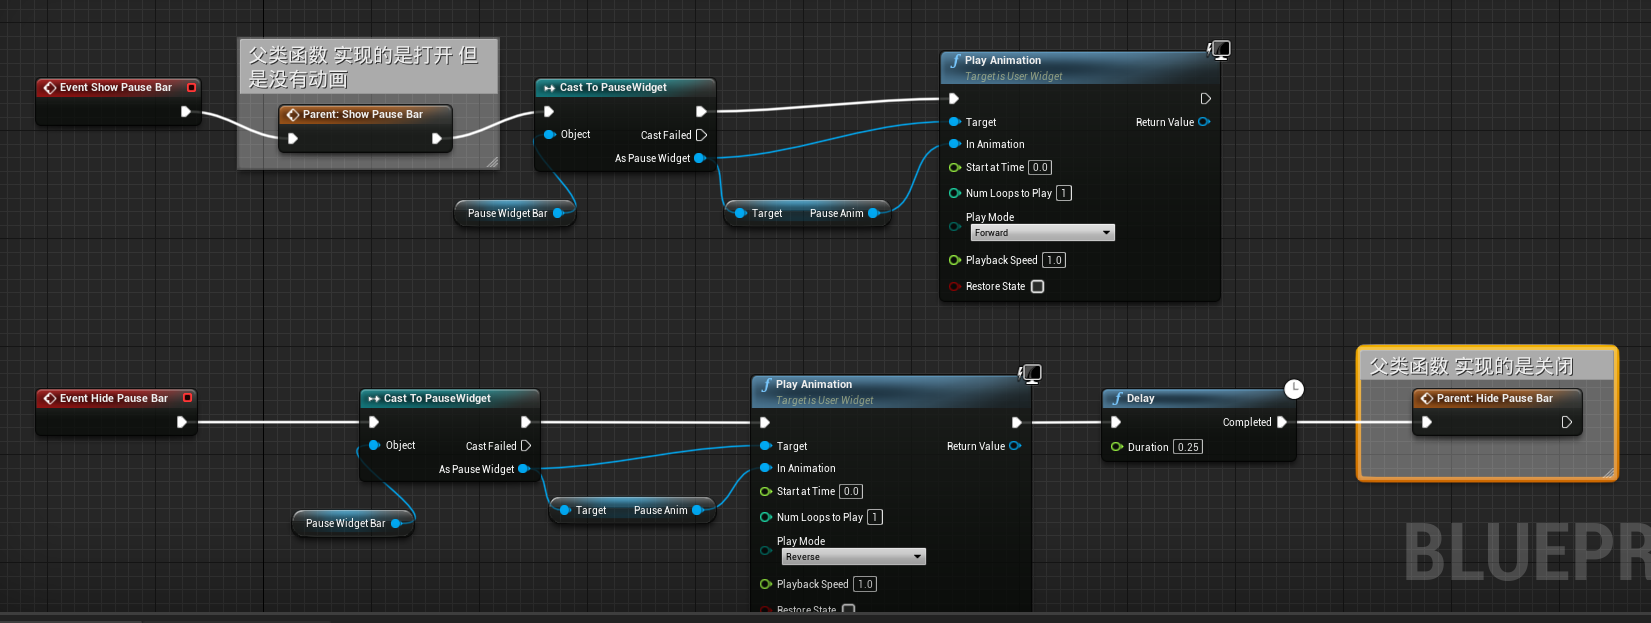Viewport: 1651px width, 623px height.
Task: Click the Pause Anim output pin of bottom getter node
Action: [697, 510]
